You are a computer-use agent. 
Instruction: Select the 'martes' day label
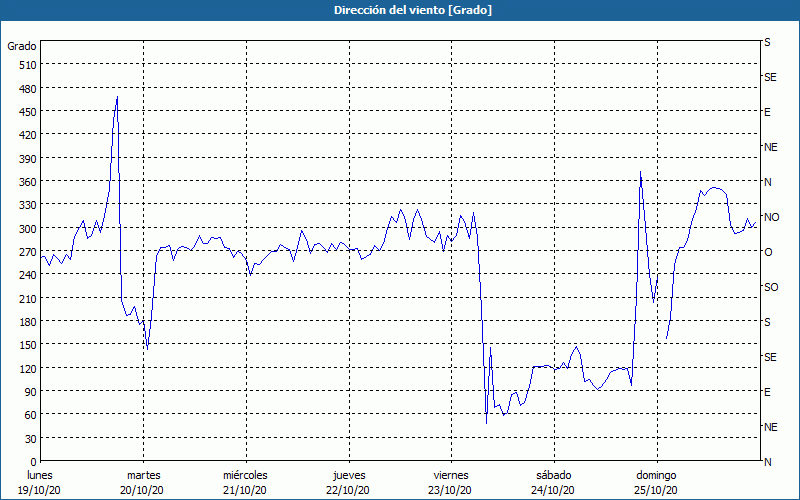(x=143, y=475)
